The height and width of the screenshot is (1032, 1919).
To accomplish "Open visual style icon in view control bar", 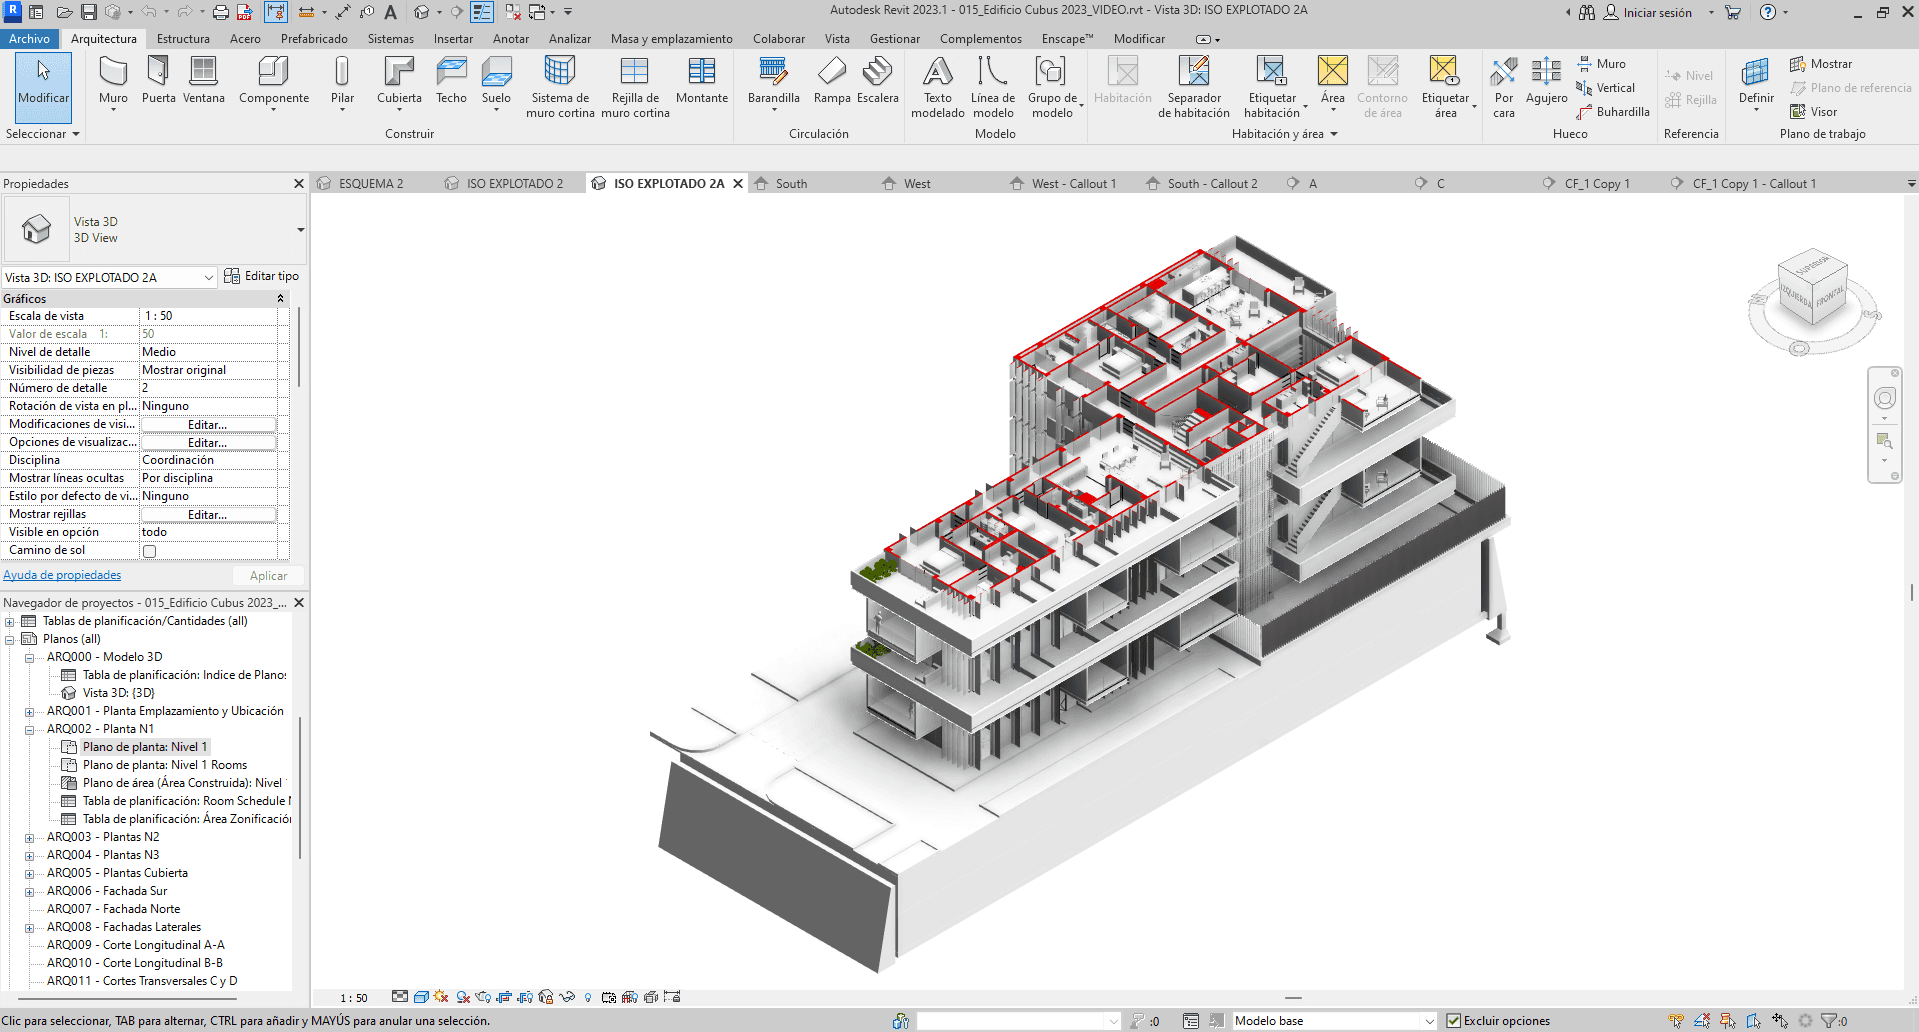I will click(x=421, y=997).
